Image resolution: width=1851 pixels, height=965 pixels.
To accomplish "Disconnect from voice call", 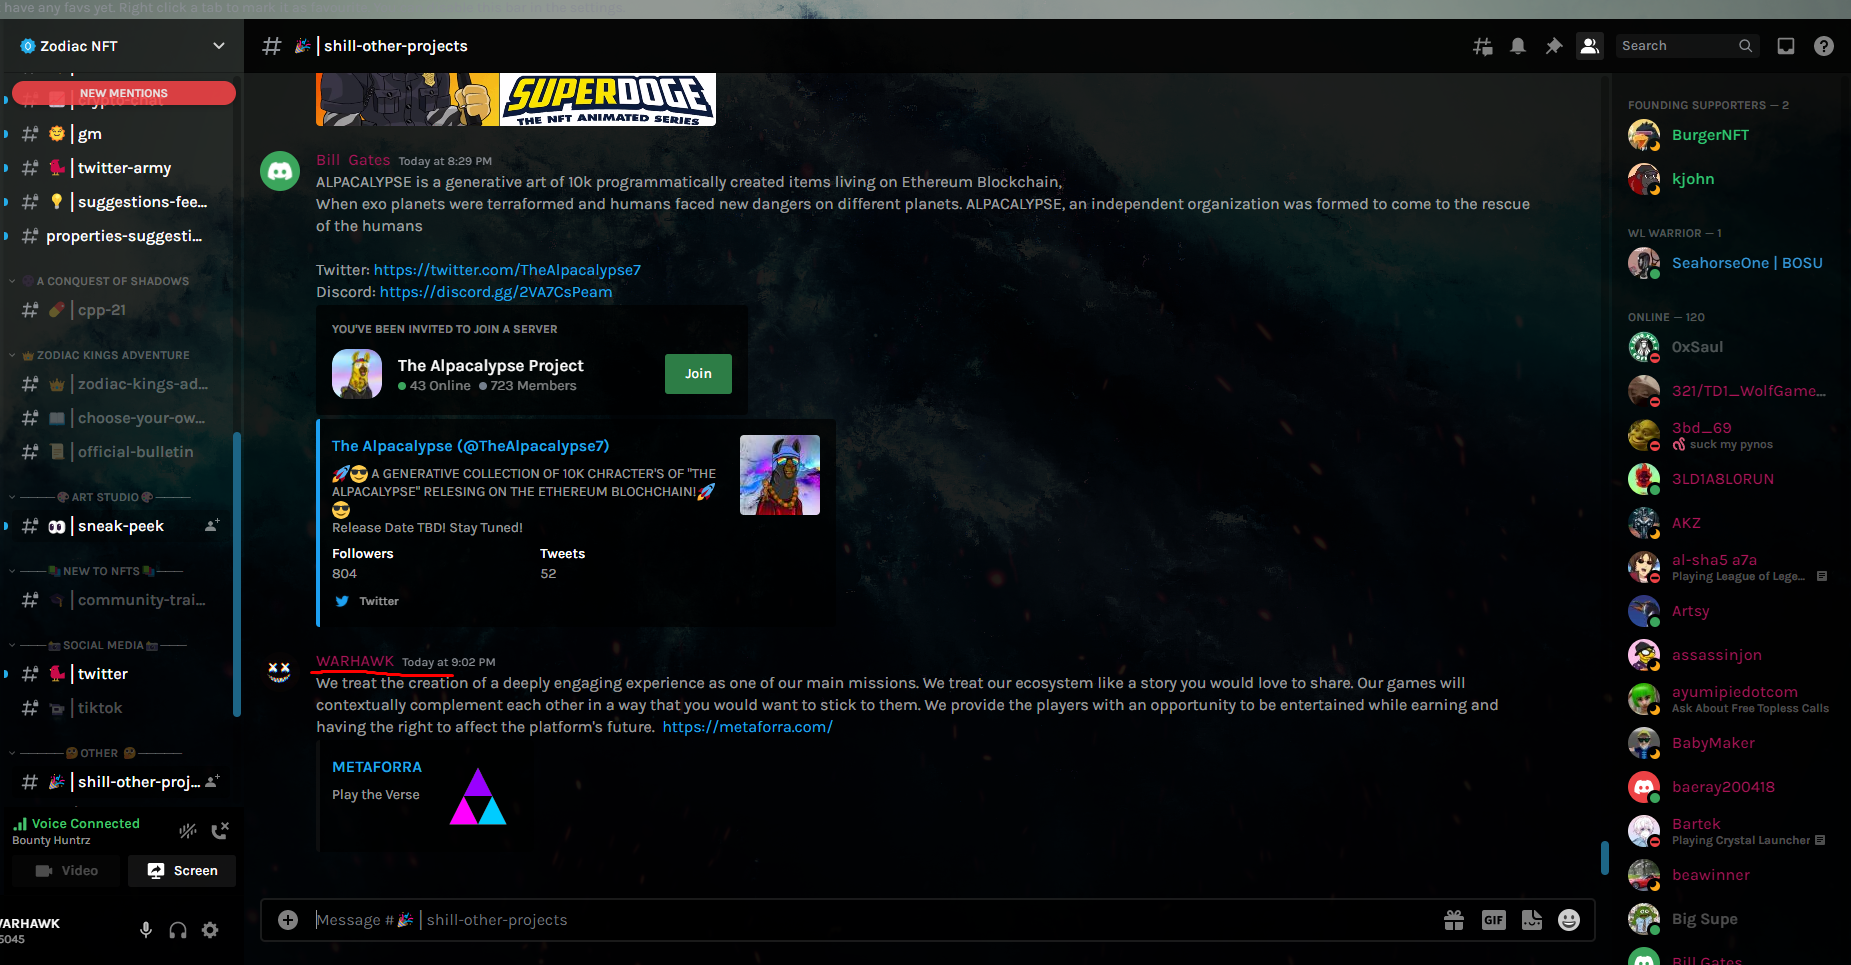I will coord(221,830).
